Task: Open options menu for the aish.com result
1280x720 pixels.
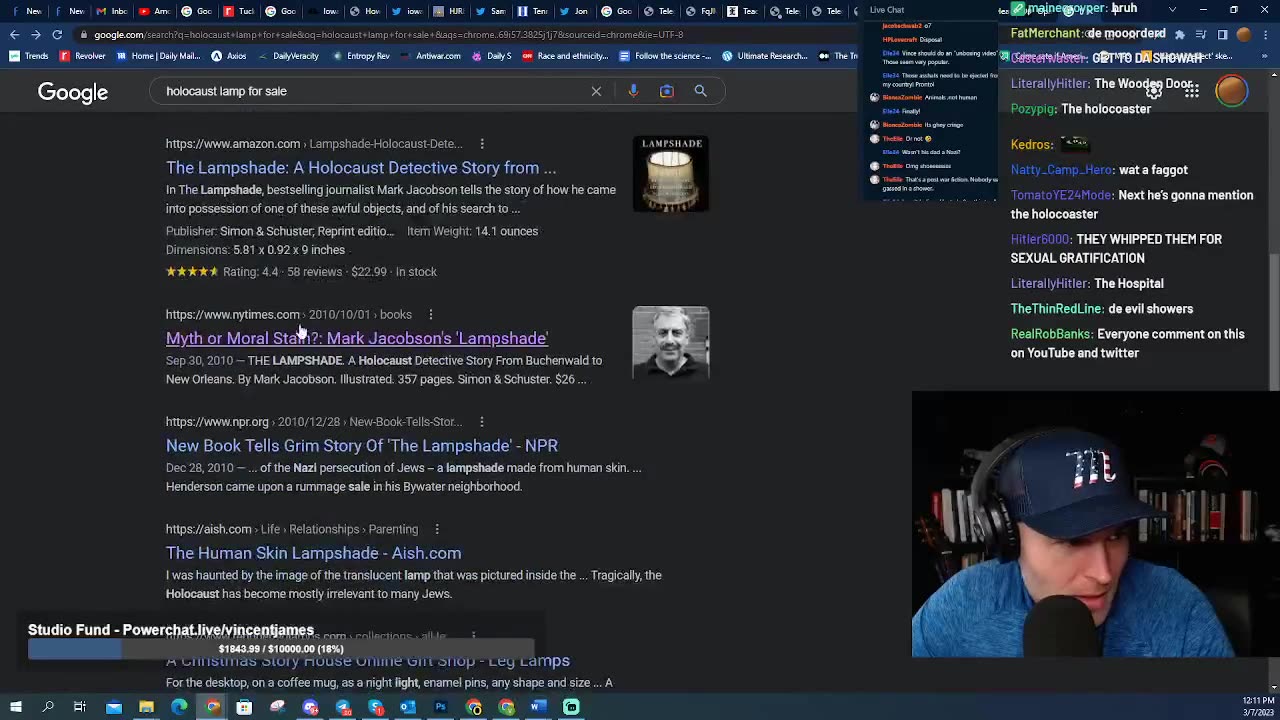Action: tap(437, 529)
